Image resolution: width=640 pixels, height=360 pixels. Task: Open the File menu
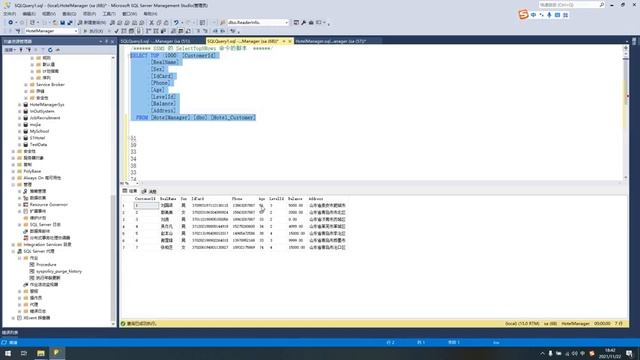(x=9, y=14)
